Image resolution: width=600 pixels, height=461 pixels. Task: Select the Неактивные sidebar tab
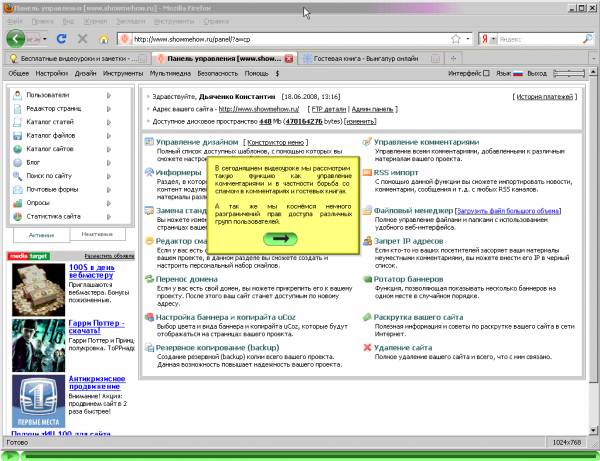pyautogui.click(x=97, y=234)
